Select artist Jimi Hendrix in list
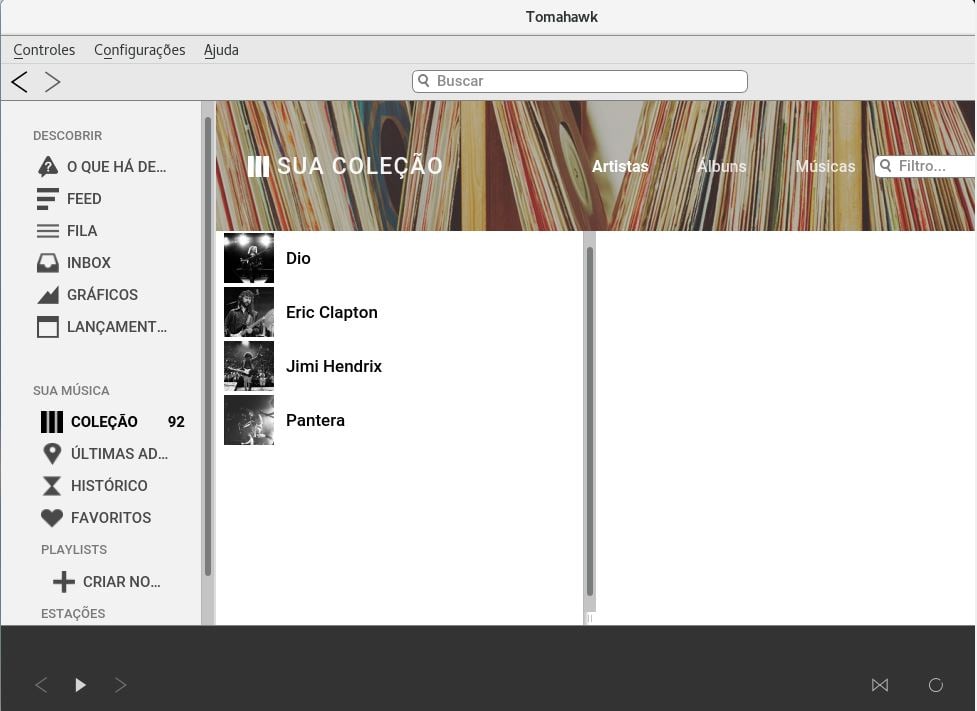Viewport: 977px width, 711px height. coord(333,367)
